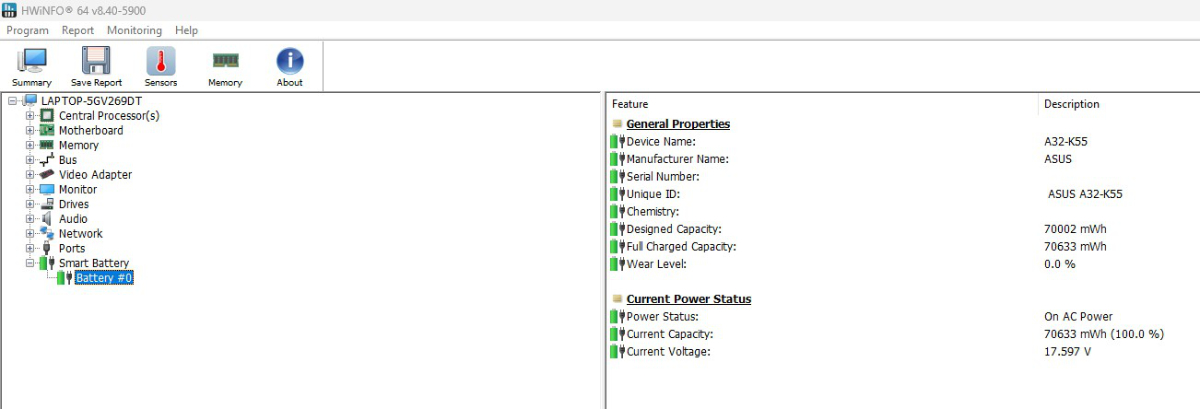Select the Battery #0 entry
The height and width of the screenshot is (409, 1200).
(104, 278)
